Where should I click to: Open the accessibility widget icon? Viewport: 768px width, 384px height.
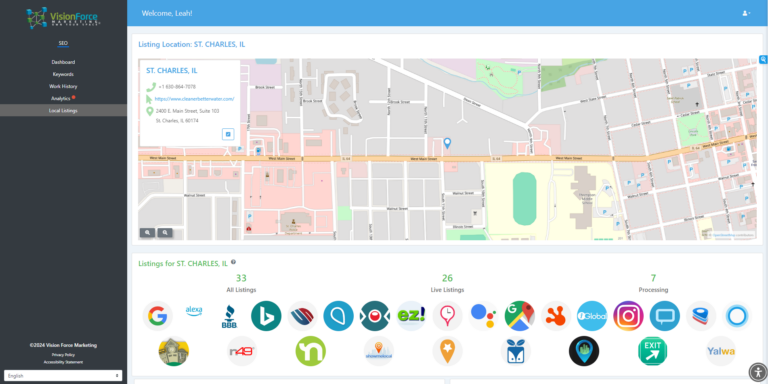(757, 372)
